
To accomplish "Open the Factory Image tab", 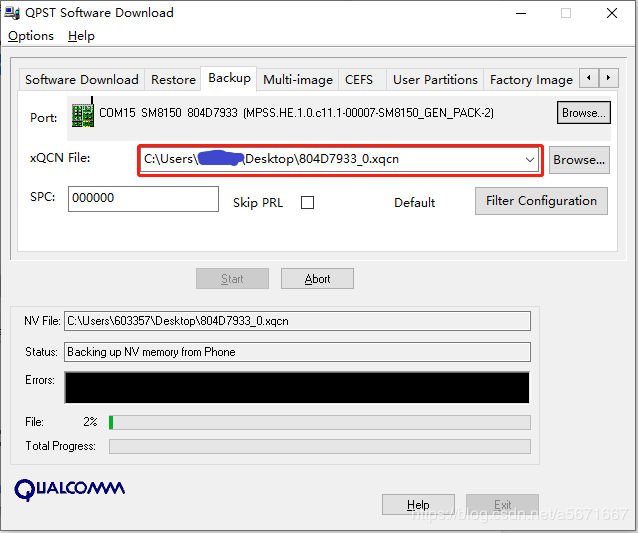I will point(531,79).
